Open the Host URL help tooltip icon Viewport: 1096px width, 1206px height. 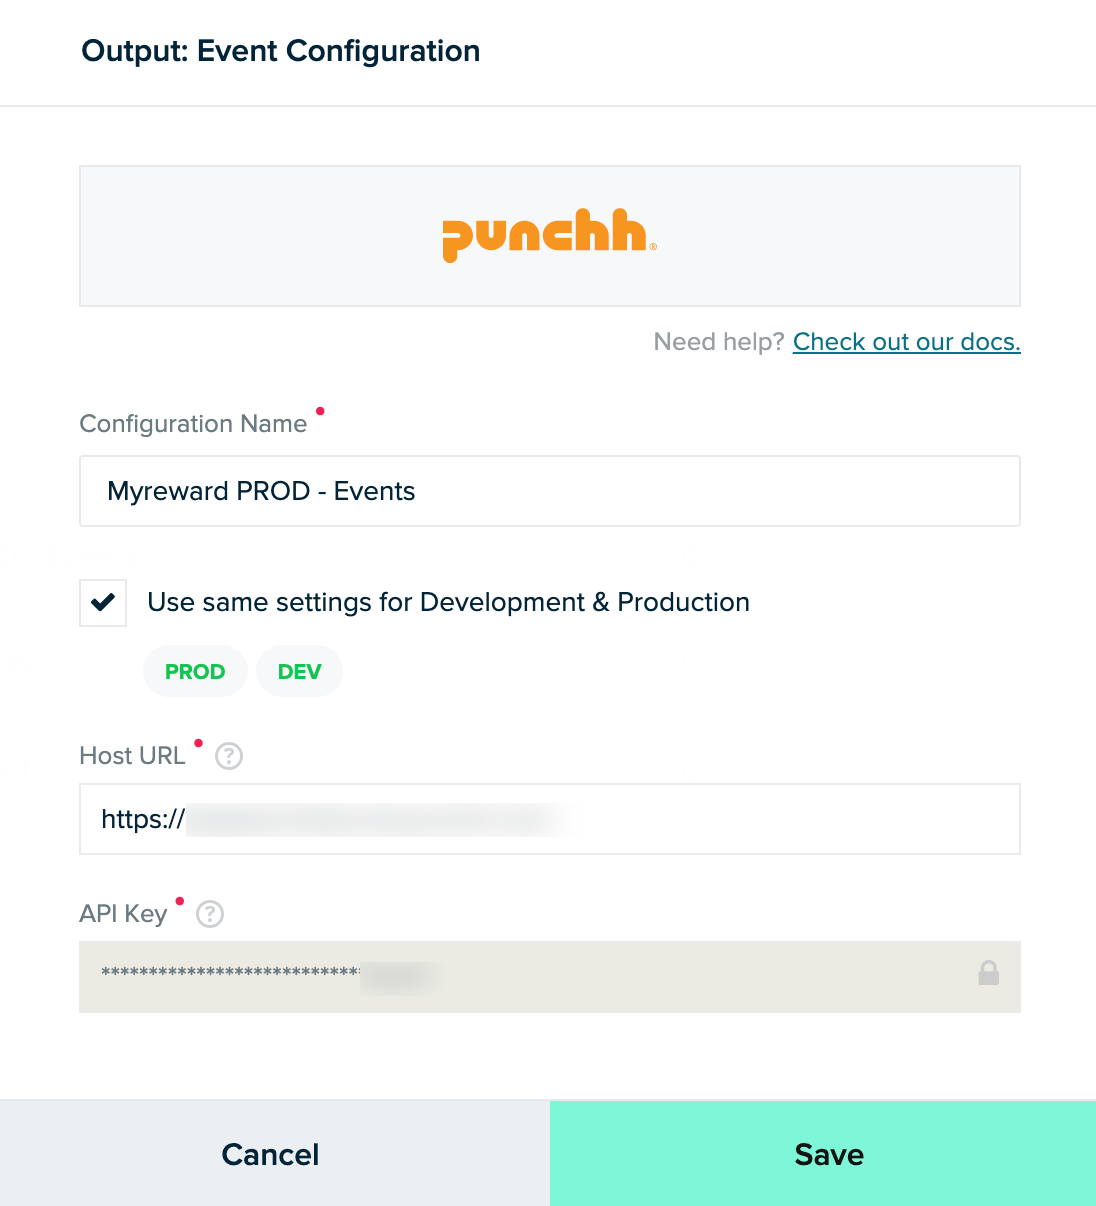pos(229,756)
